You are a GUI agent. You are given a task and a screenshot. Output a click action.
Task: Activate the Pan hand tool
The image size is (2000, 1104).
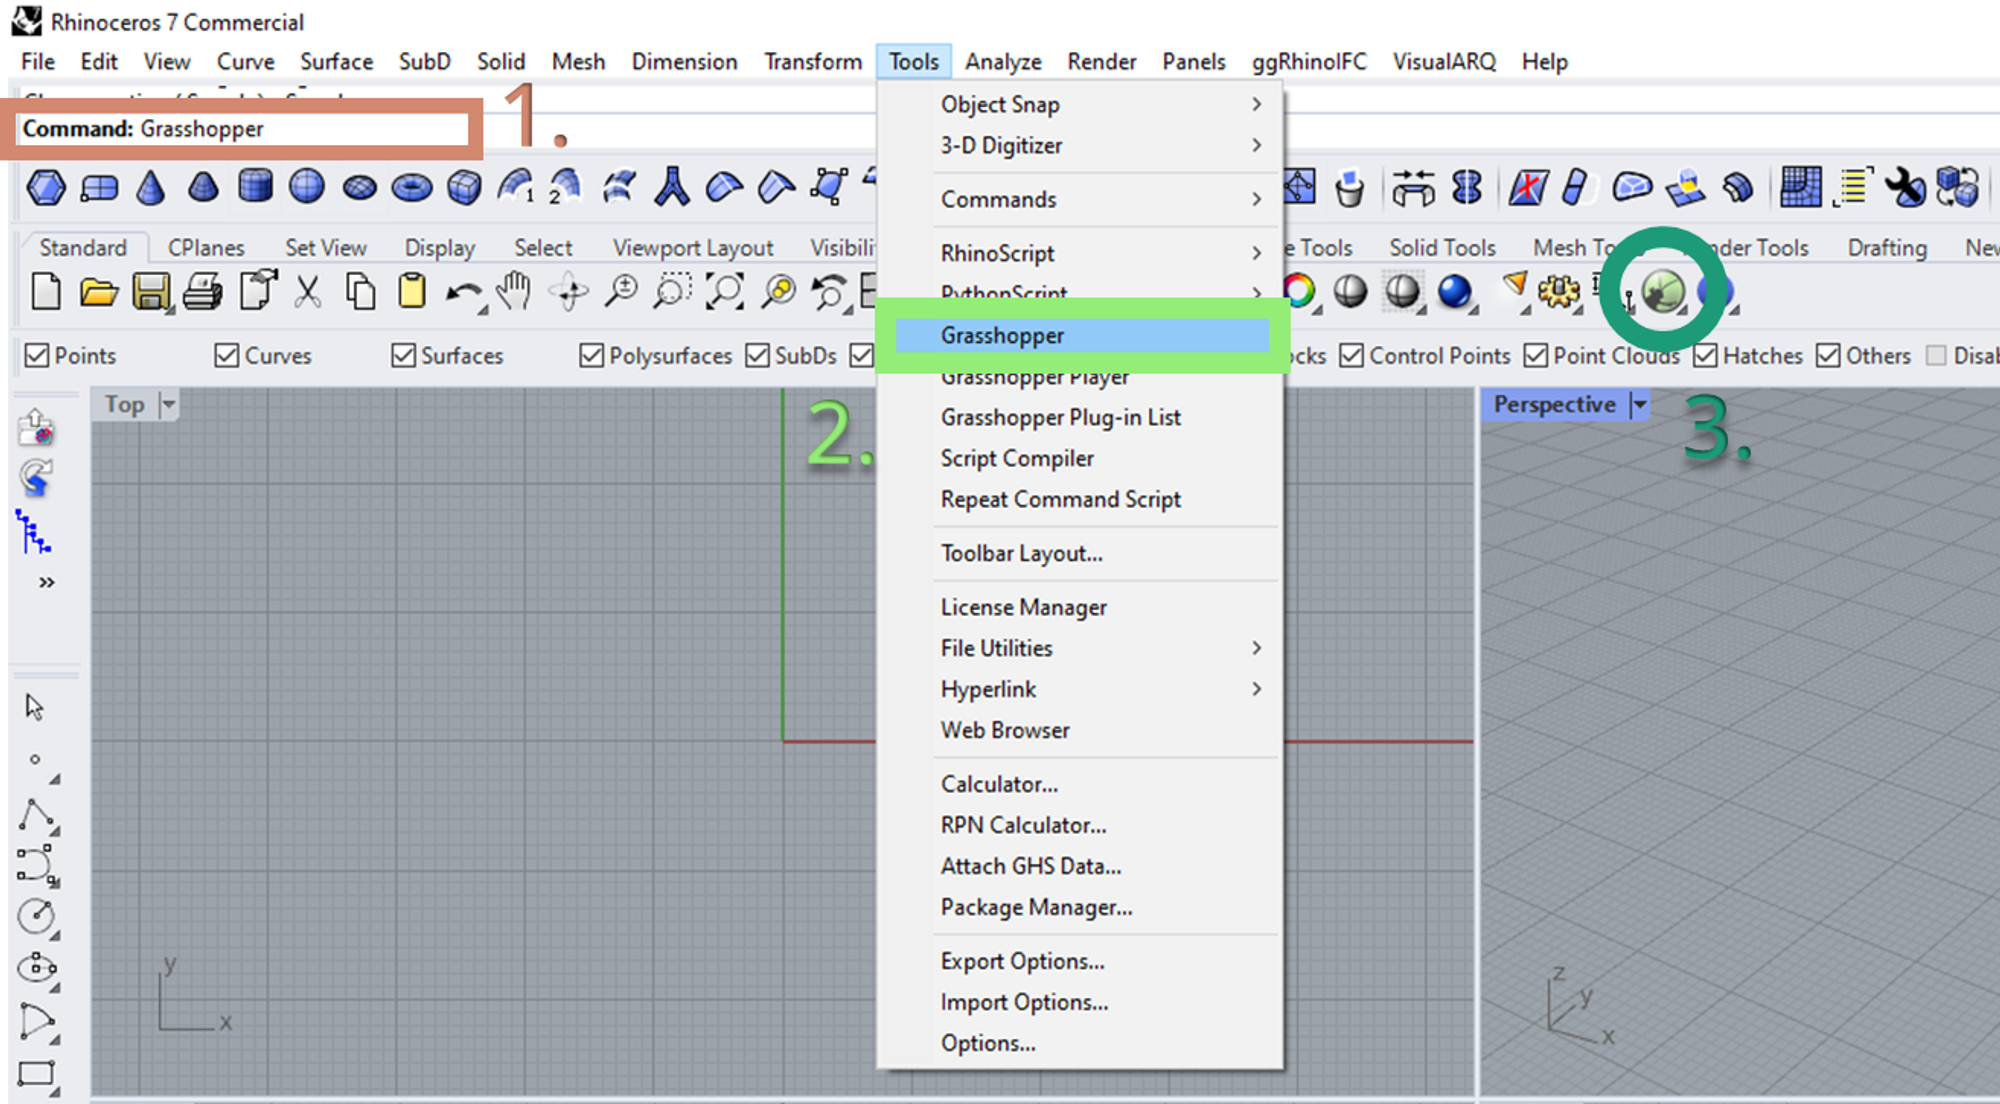pyautogui.click(x=514, y=291)
